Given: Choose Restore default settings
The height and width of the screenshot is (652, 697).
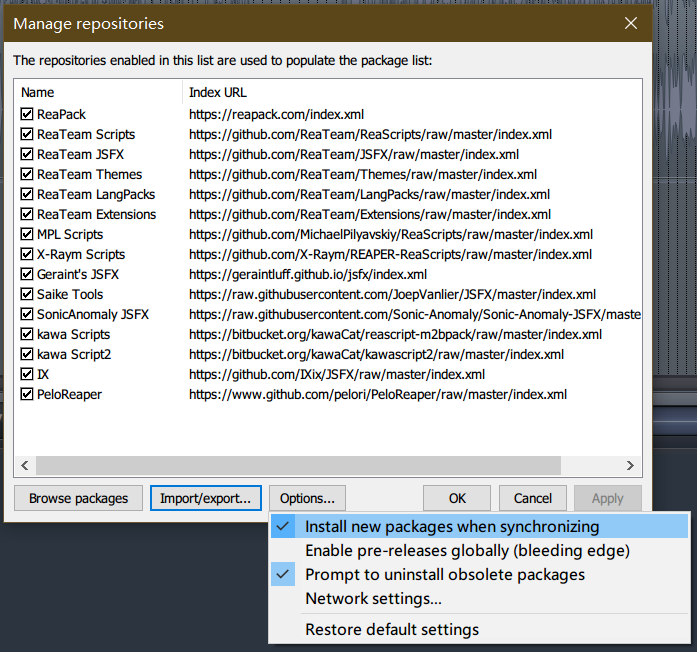Looking at the screenshot, I should click(x=391, y=630).
